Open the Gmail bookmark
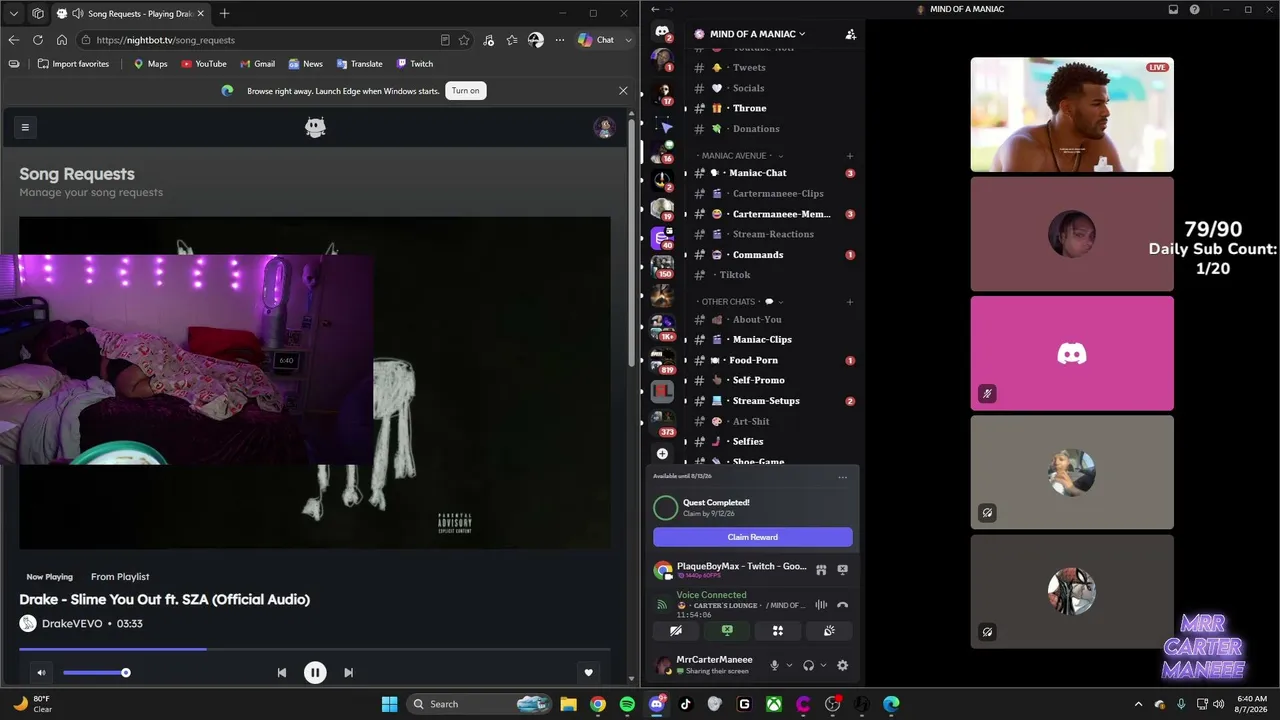Viewport: 1280px width, 720px height. pyautogui.click(x=257, y=64)
